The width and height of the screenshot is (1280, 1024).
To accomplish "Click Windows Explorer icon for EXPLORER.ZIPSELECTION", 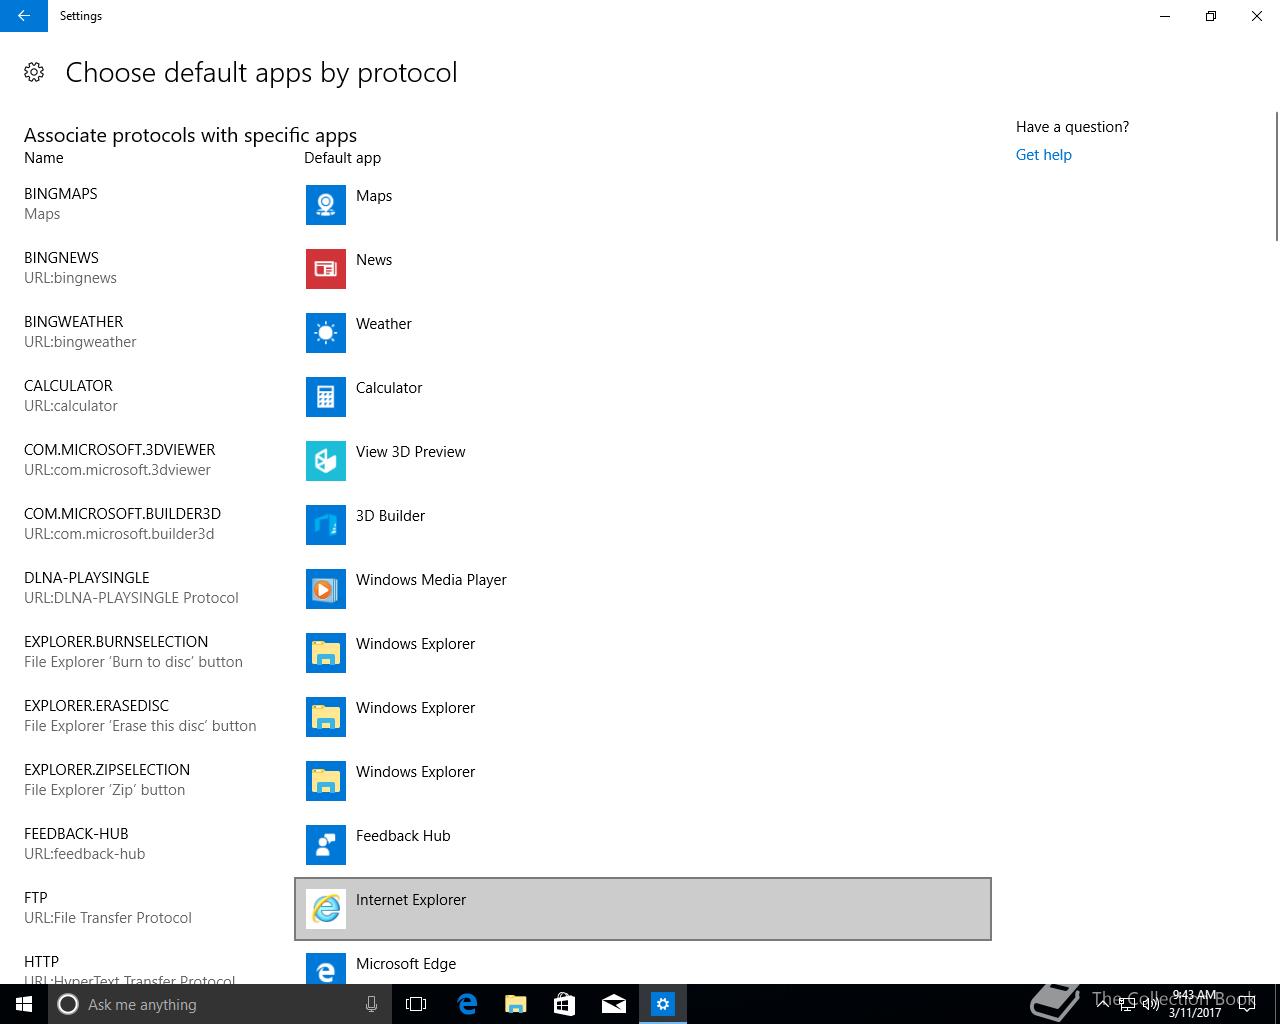I will (326, 781).
